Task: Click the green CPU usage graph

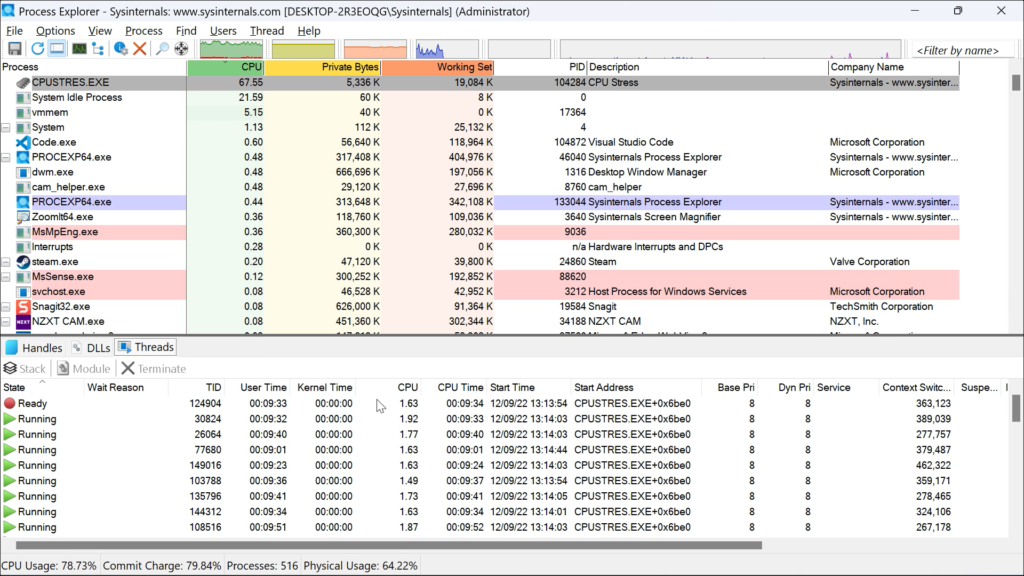Action: pyautogui.click(x=231, y=49)
